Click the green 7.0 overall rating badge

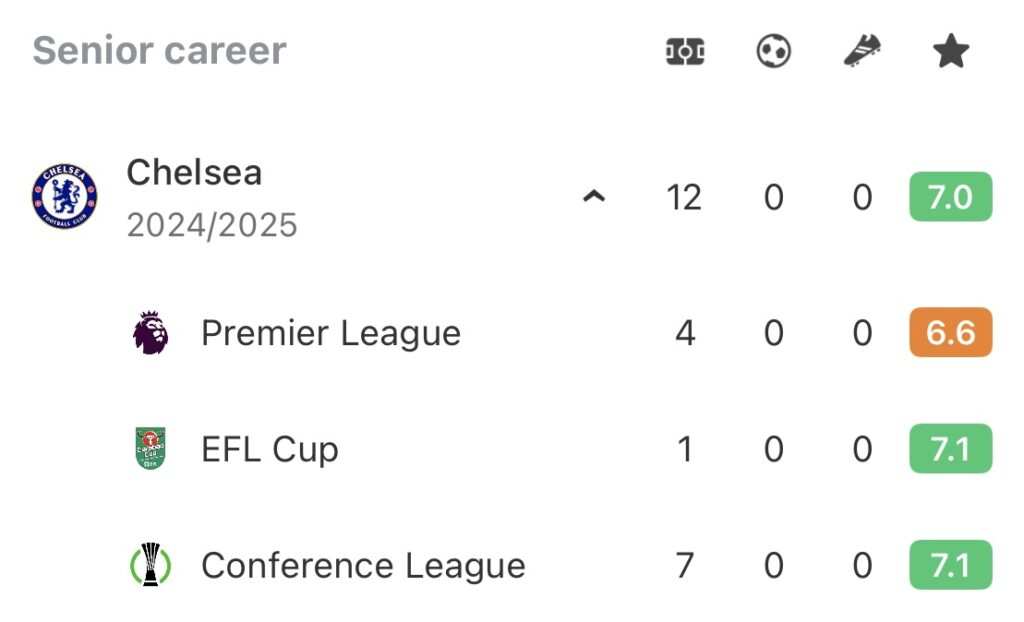951,197
